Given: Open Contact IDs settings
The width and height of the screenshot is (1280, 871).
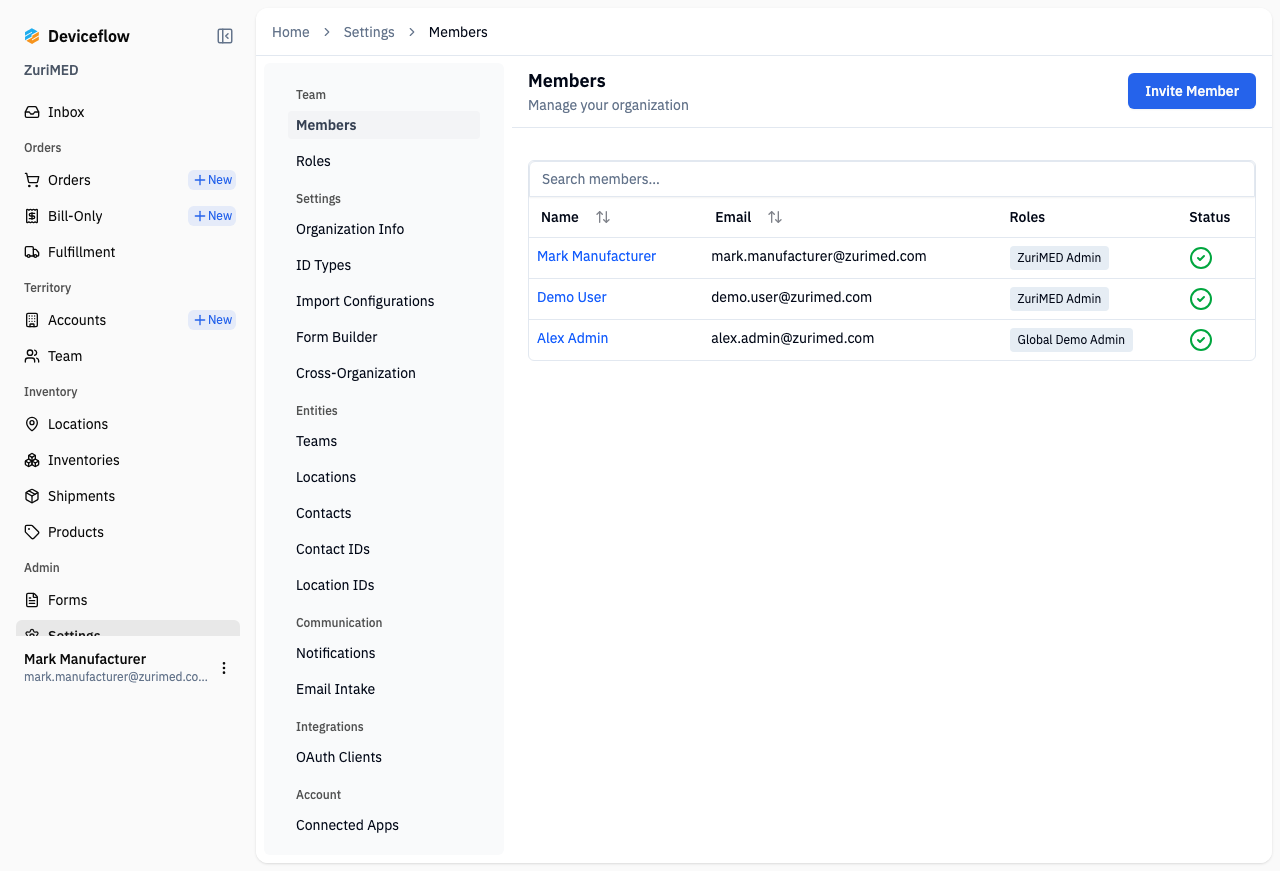Looking at the screenshot, I should [384, 549].
